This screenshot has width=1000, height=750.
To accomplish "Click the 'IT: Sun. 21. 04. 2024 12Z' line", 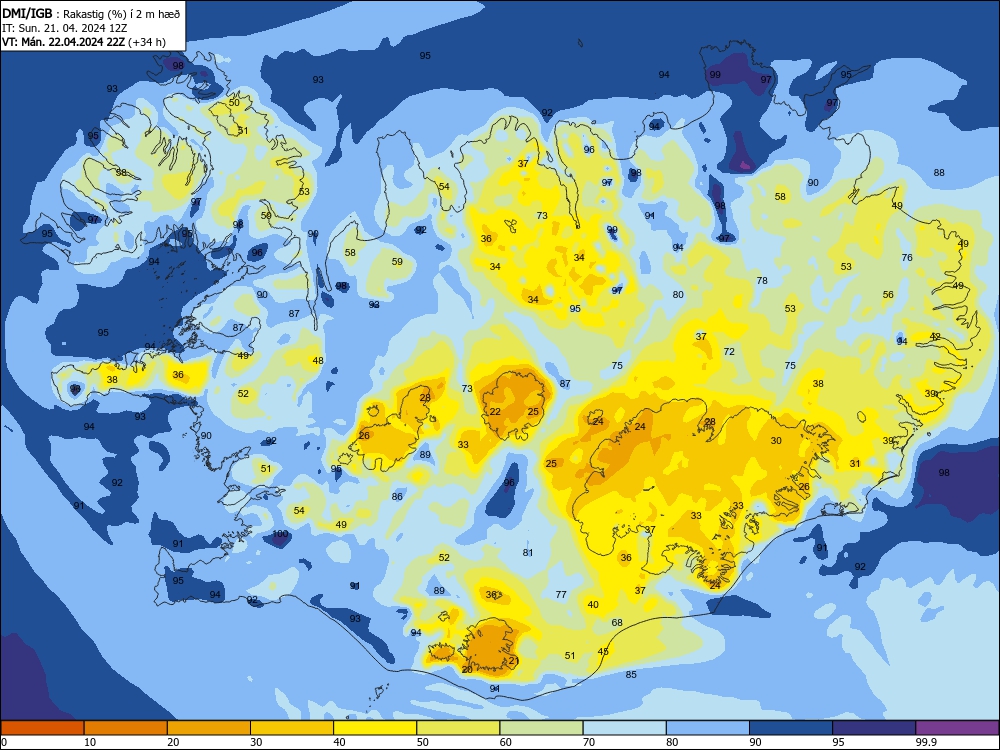I will coord(64,28).
